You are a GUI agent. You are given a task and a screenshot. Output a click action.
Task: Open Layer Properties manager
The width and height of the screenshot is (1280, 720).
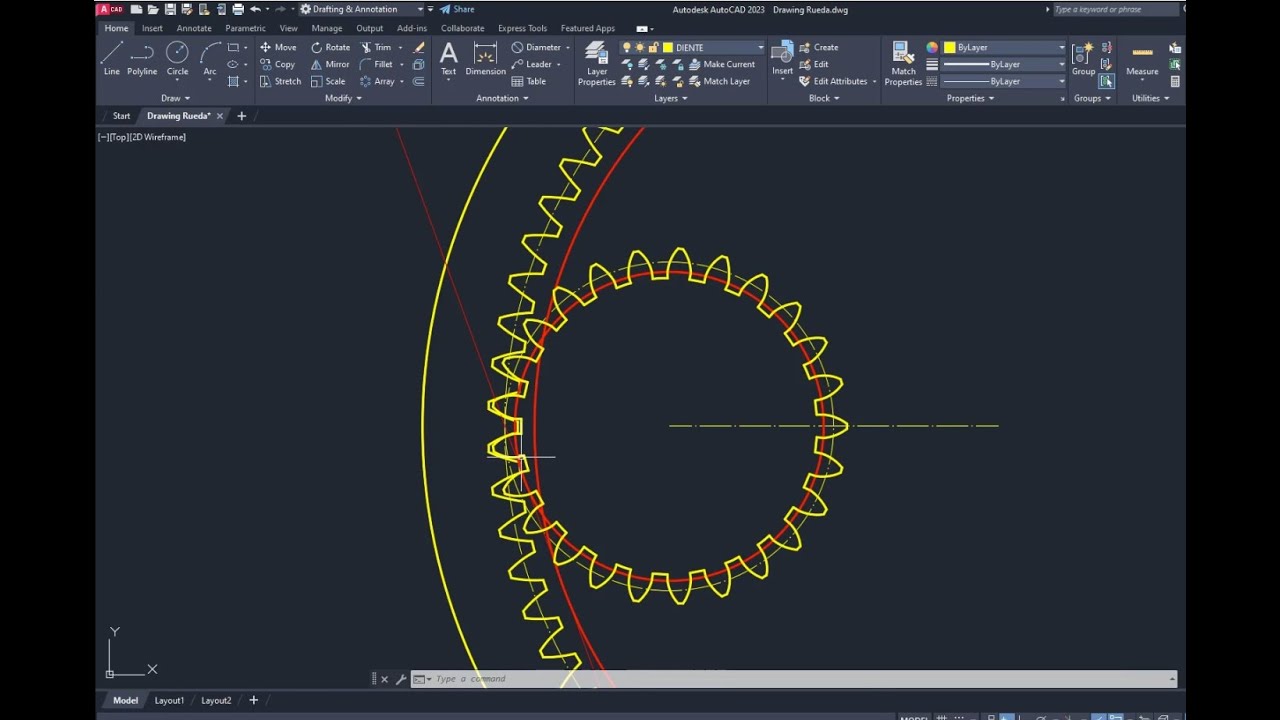click(x=597, y=63)
